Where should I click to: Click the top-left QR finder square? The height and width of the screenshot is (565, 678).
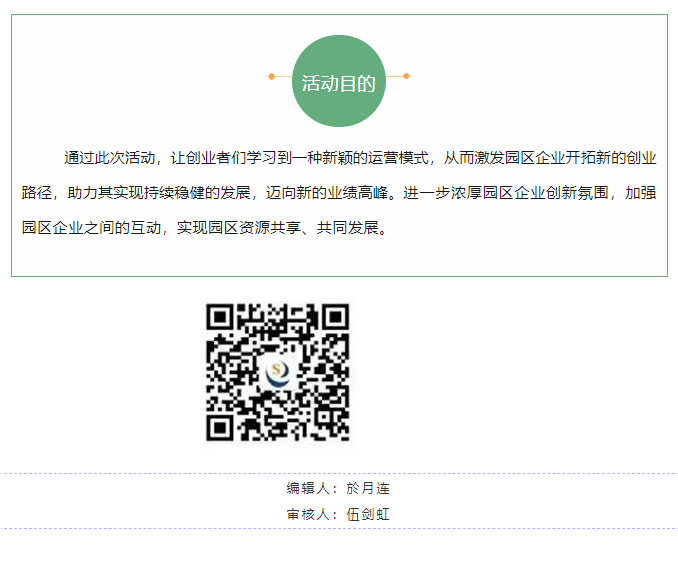[220, 317]
